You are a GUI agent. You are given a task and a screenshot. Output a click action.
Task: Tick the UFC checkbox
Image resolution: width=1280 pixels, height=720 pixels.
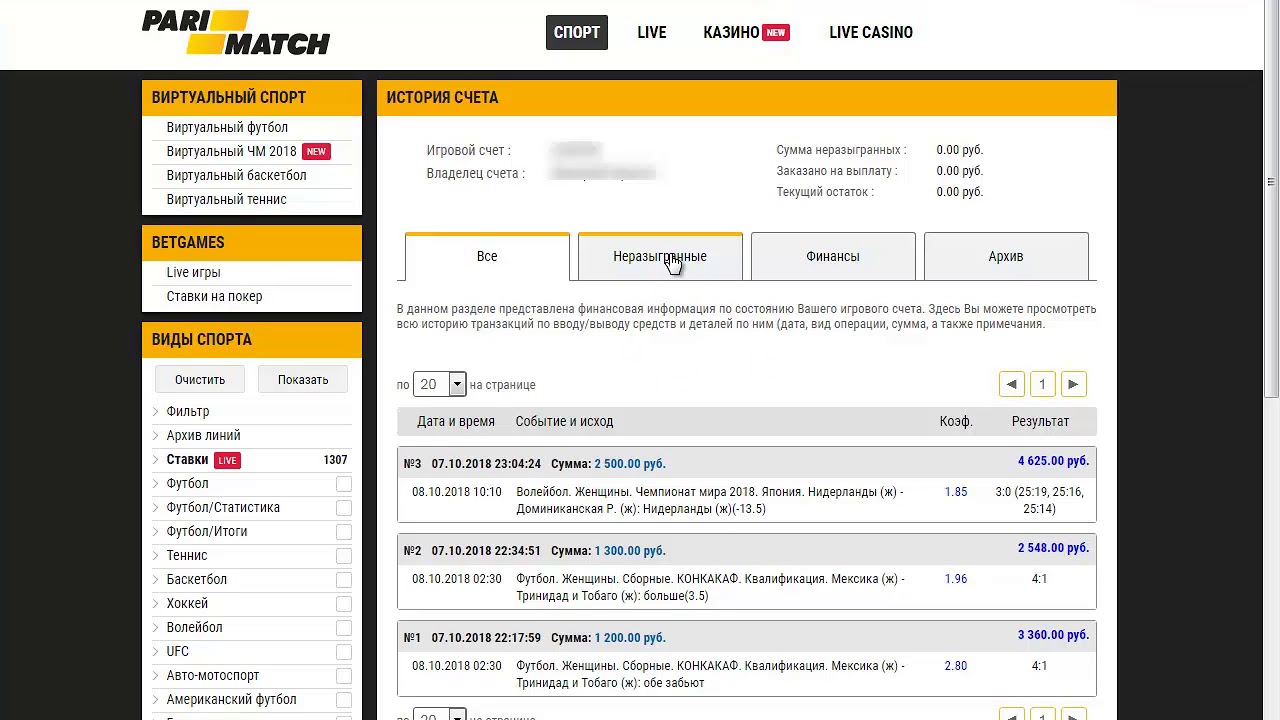click(x=344, y=652)
